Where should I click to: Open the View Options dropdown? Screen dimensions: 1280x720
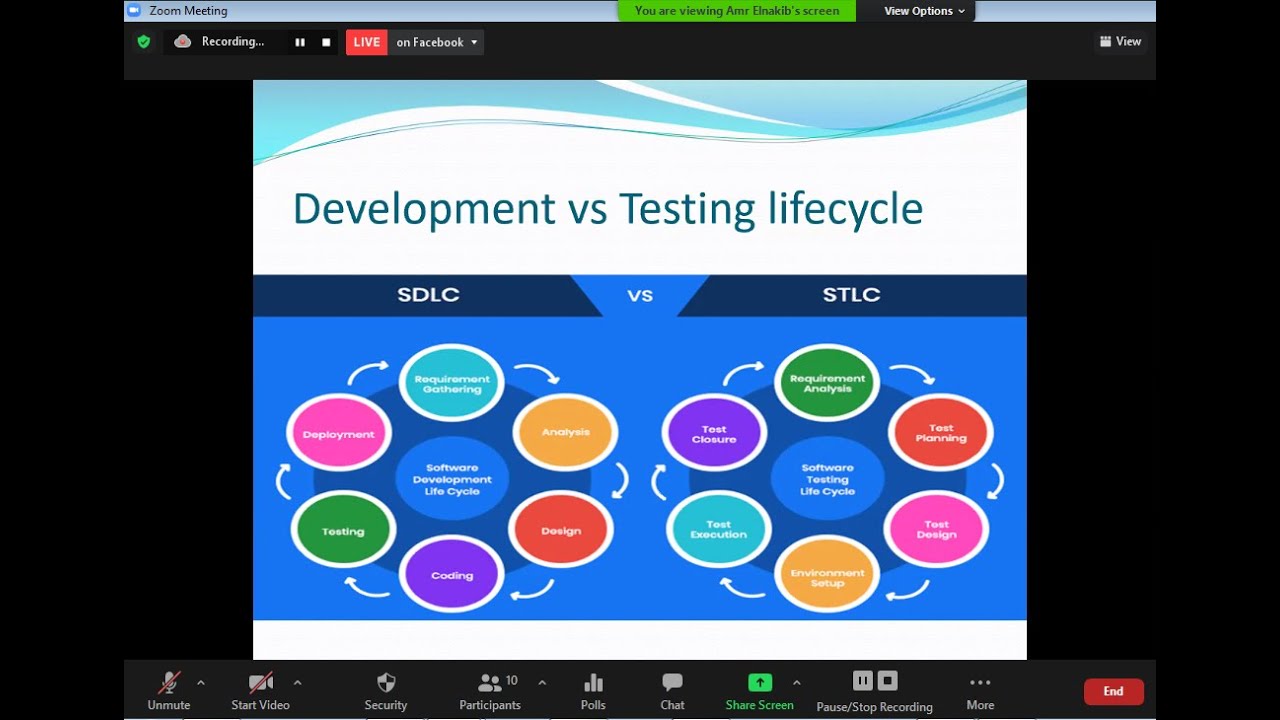925,11
